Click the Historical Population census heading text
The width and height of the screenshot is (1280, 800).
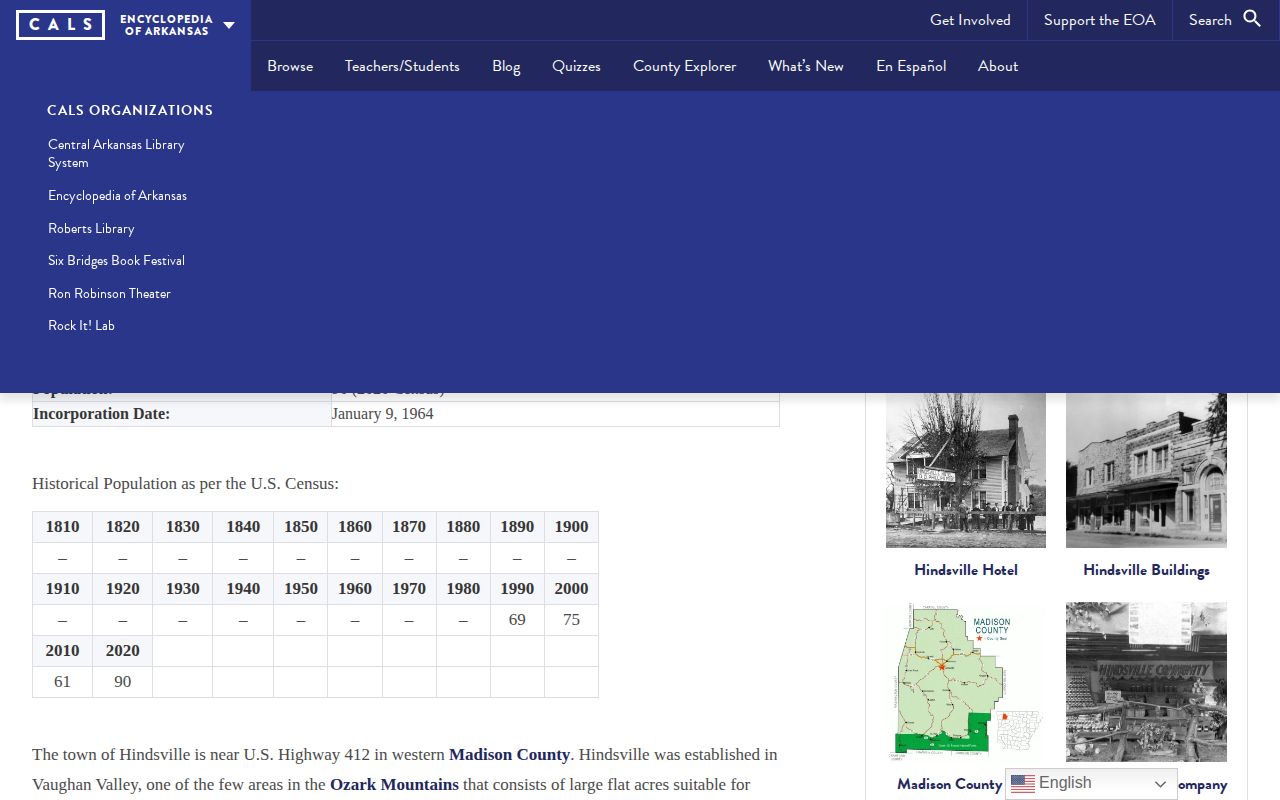click(x=185, y=483)
